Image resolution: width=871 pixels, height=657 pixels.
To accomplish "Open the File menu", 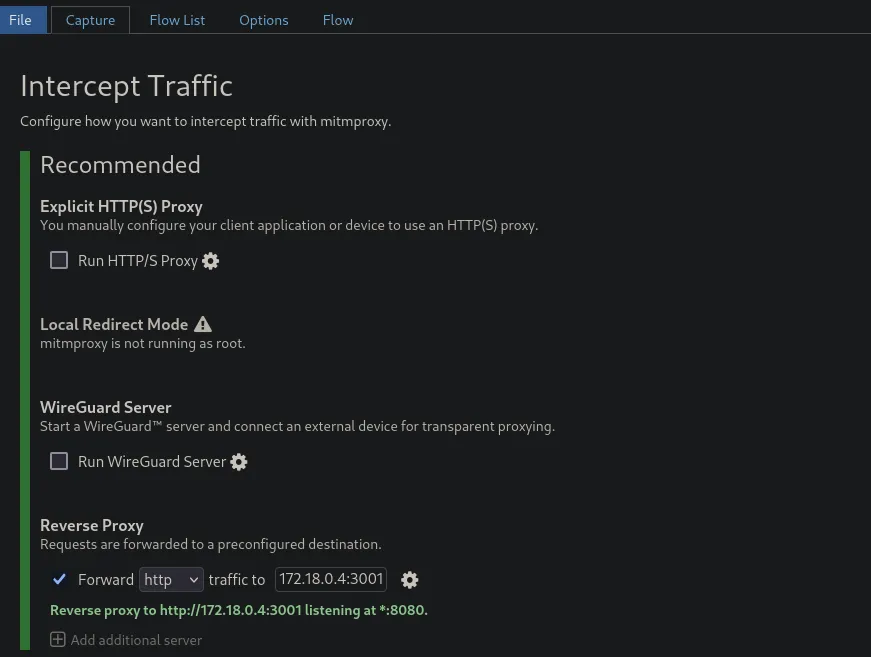I will click(x=21, y=19).
